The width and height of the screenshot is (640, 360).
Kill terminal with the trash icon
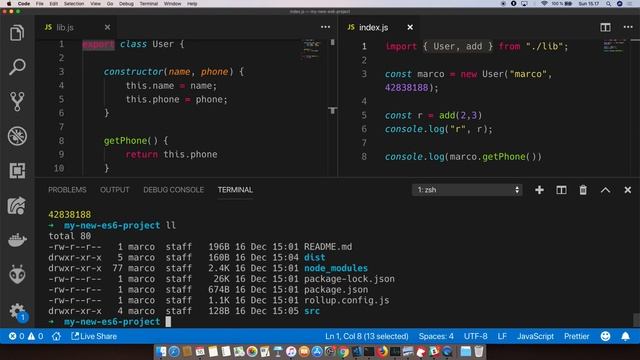click(583, 190)
